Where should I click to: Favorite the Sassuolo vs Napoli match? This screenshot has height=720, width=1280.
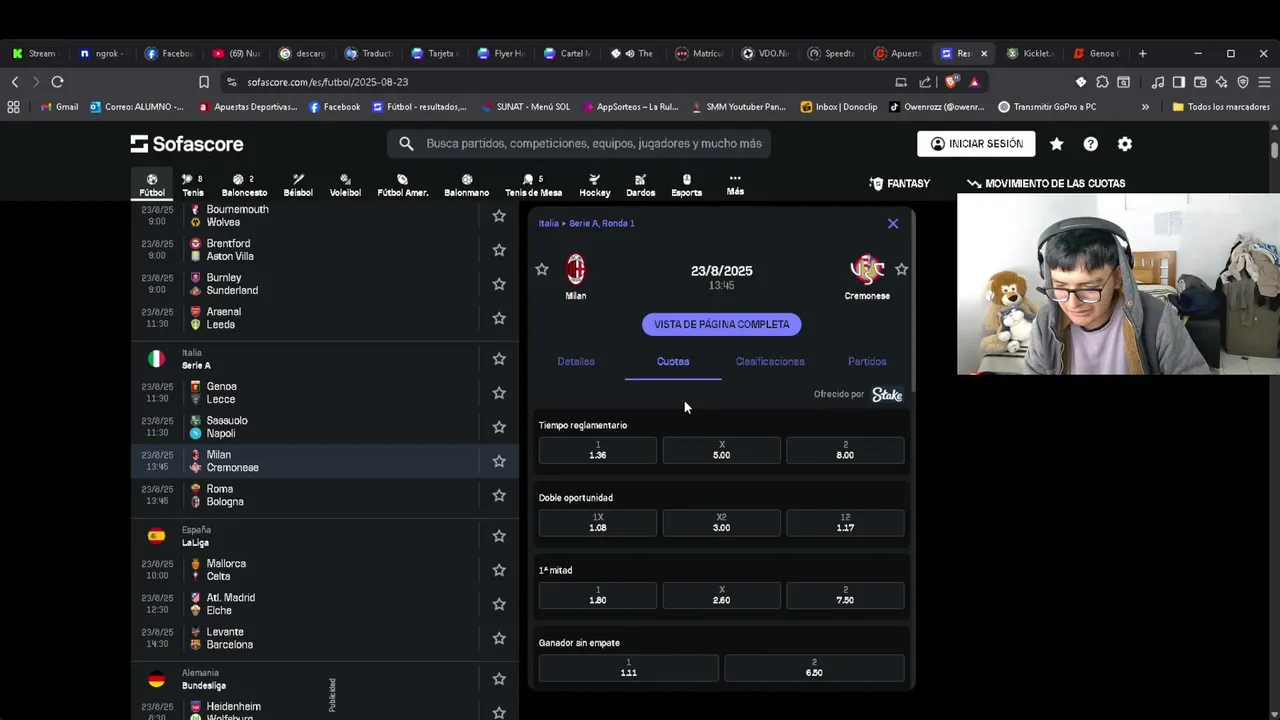(x=499, y=427)
